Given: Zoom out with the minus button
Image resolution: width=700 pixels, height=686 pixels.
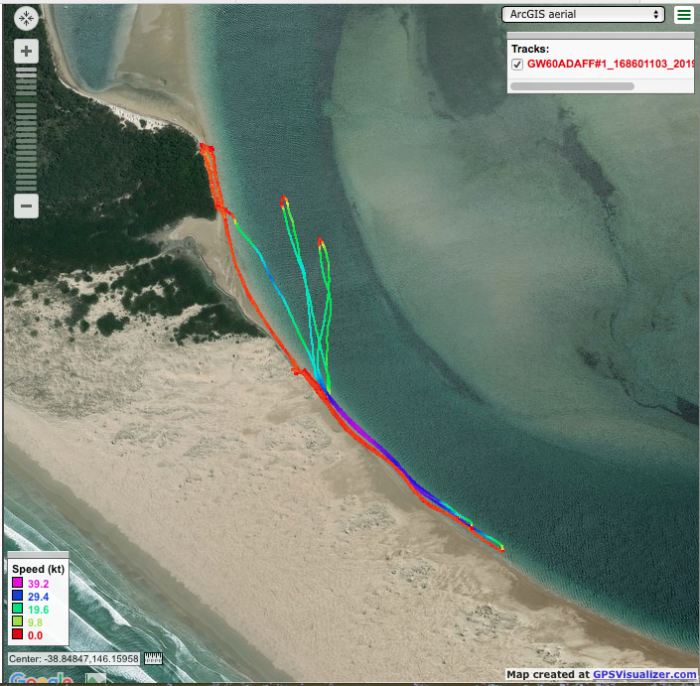Looking at the screenshot, I should (x=26, y=207).
